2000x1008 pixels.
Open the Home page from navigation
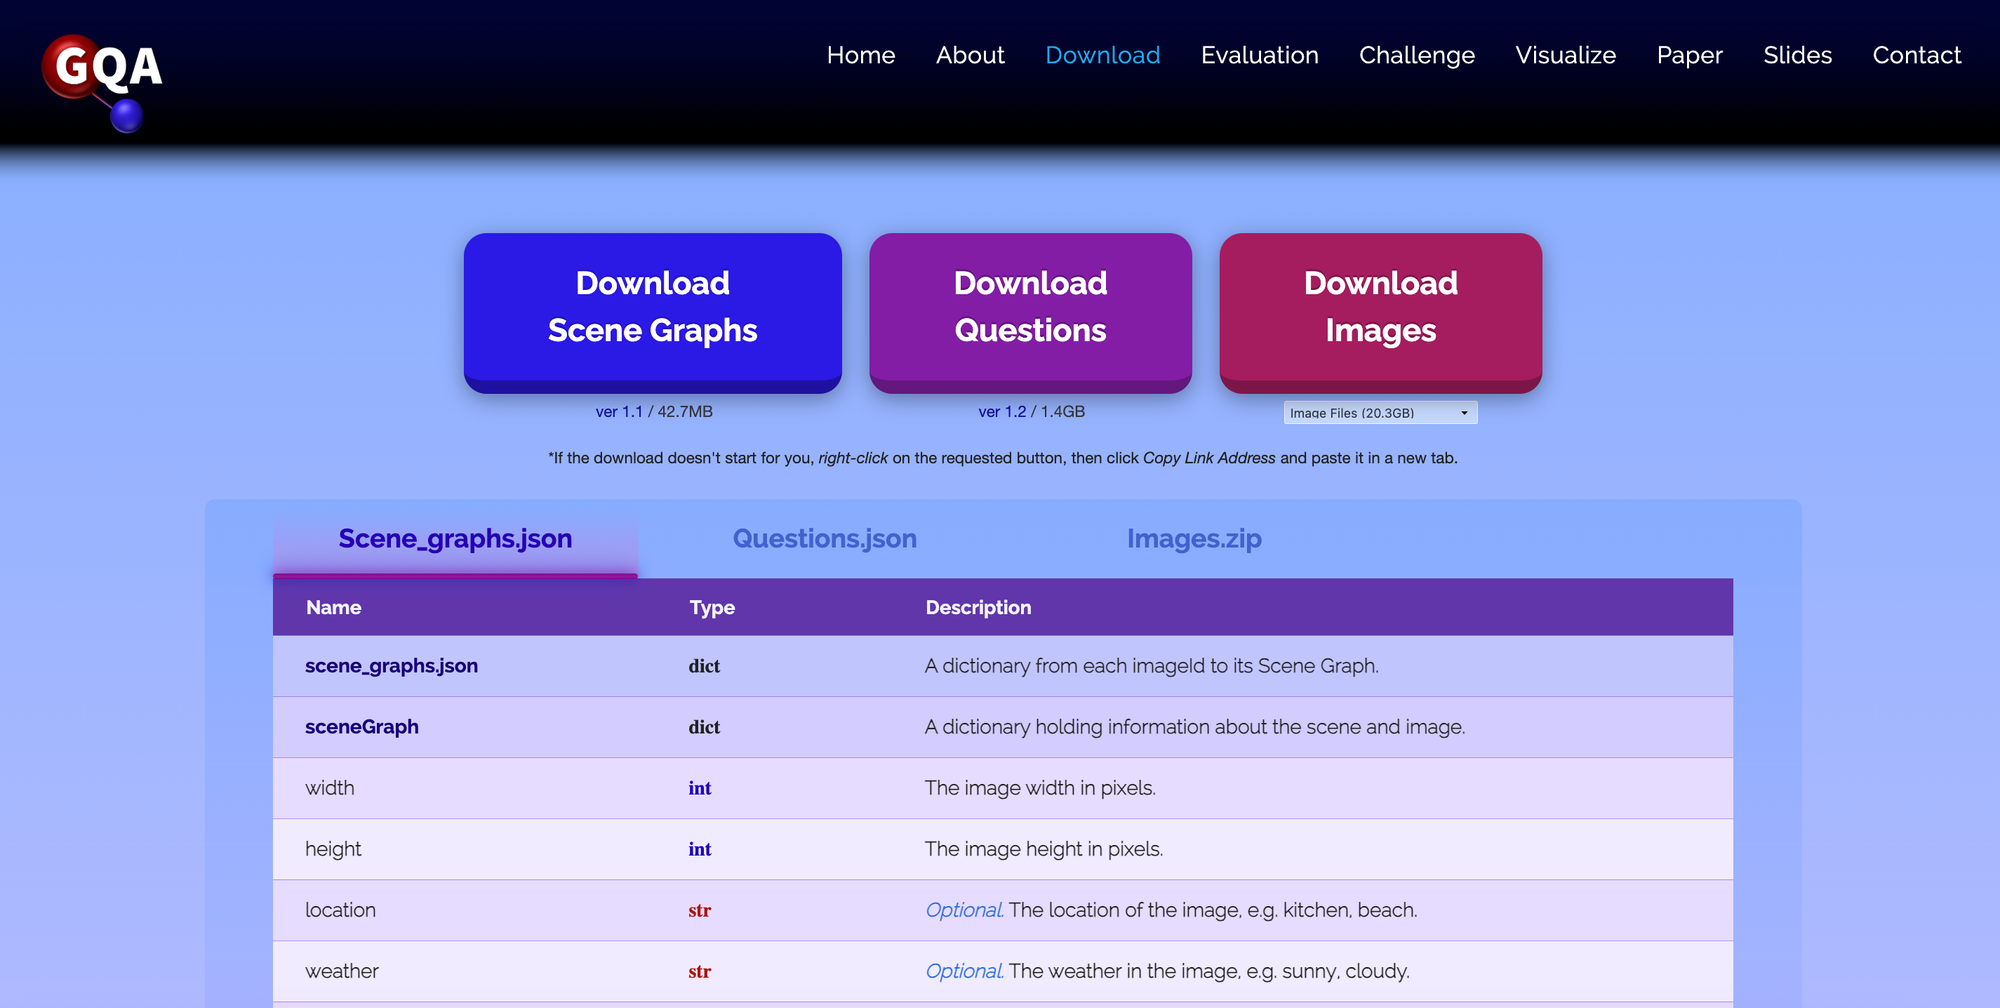[860, 55]
